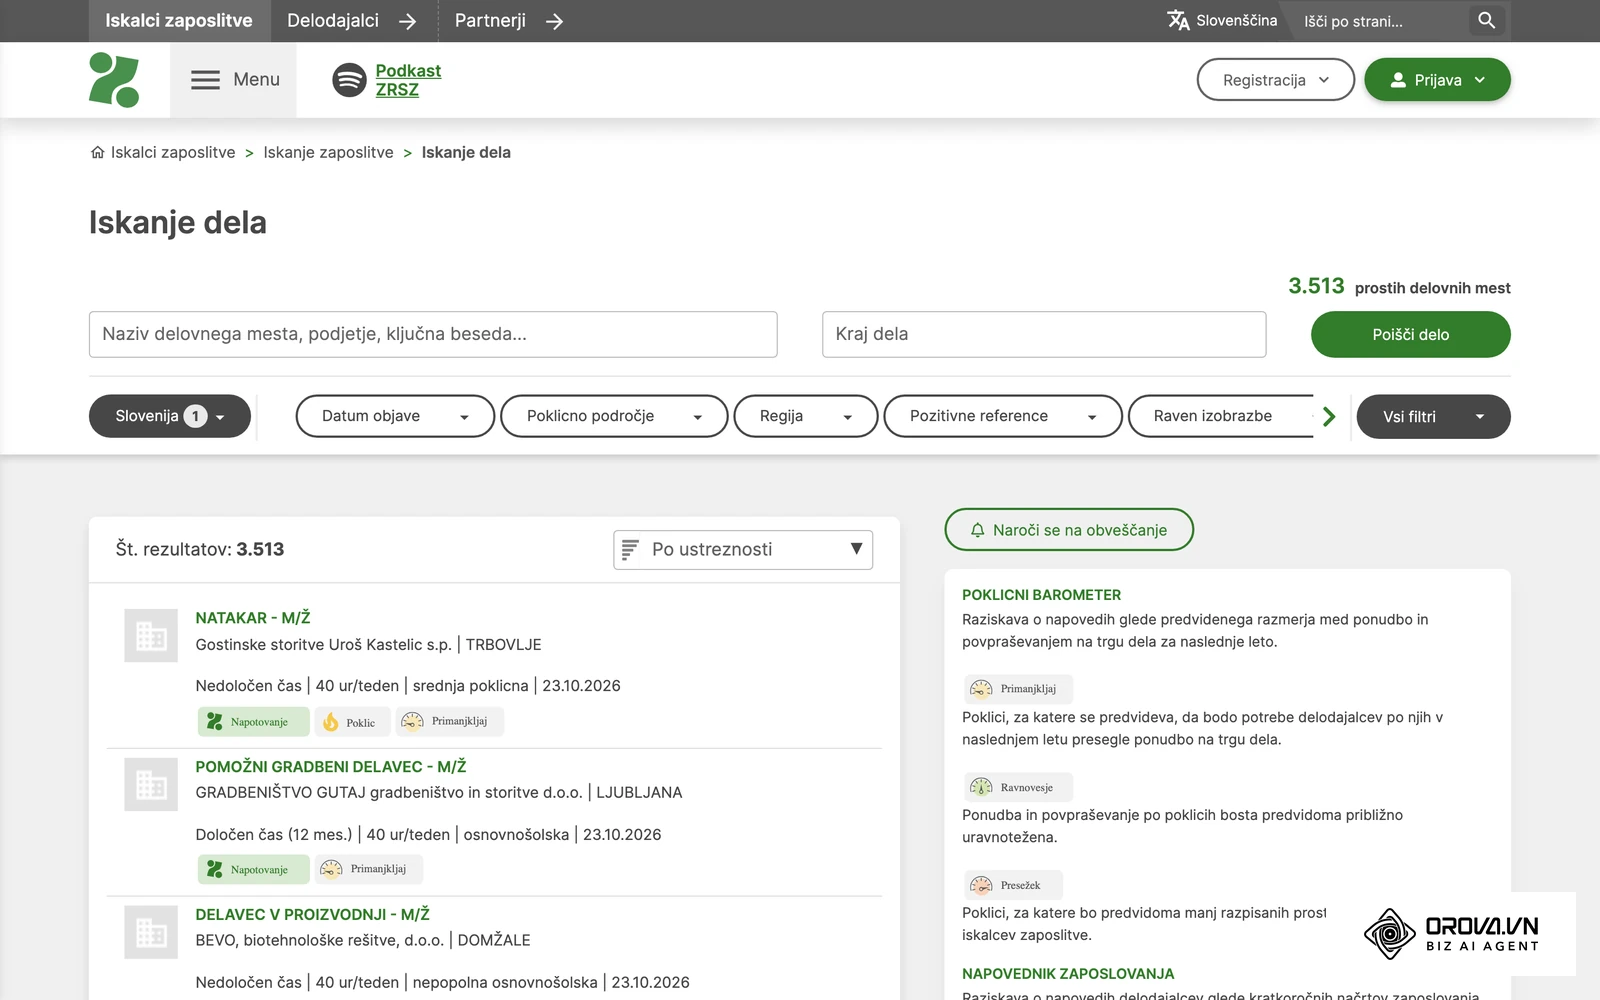This screenshot has width=1600, height=1000.
Task: Click Primanjkljaj badge in Poklicni barometer
Action: 1018,689
